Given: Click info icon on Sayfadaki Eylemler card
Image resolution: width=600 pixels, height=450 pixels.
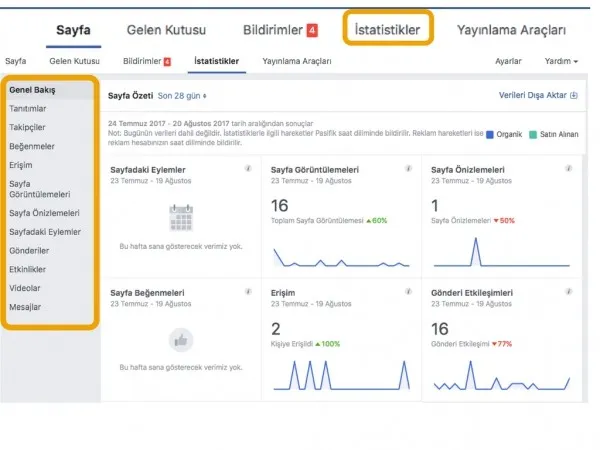Looking at the screenshot, I should tap(248, 168).
